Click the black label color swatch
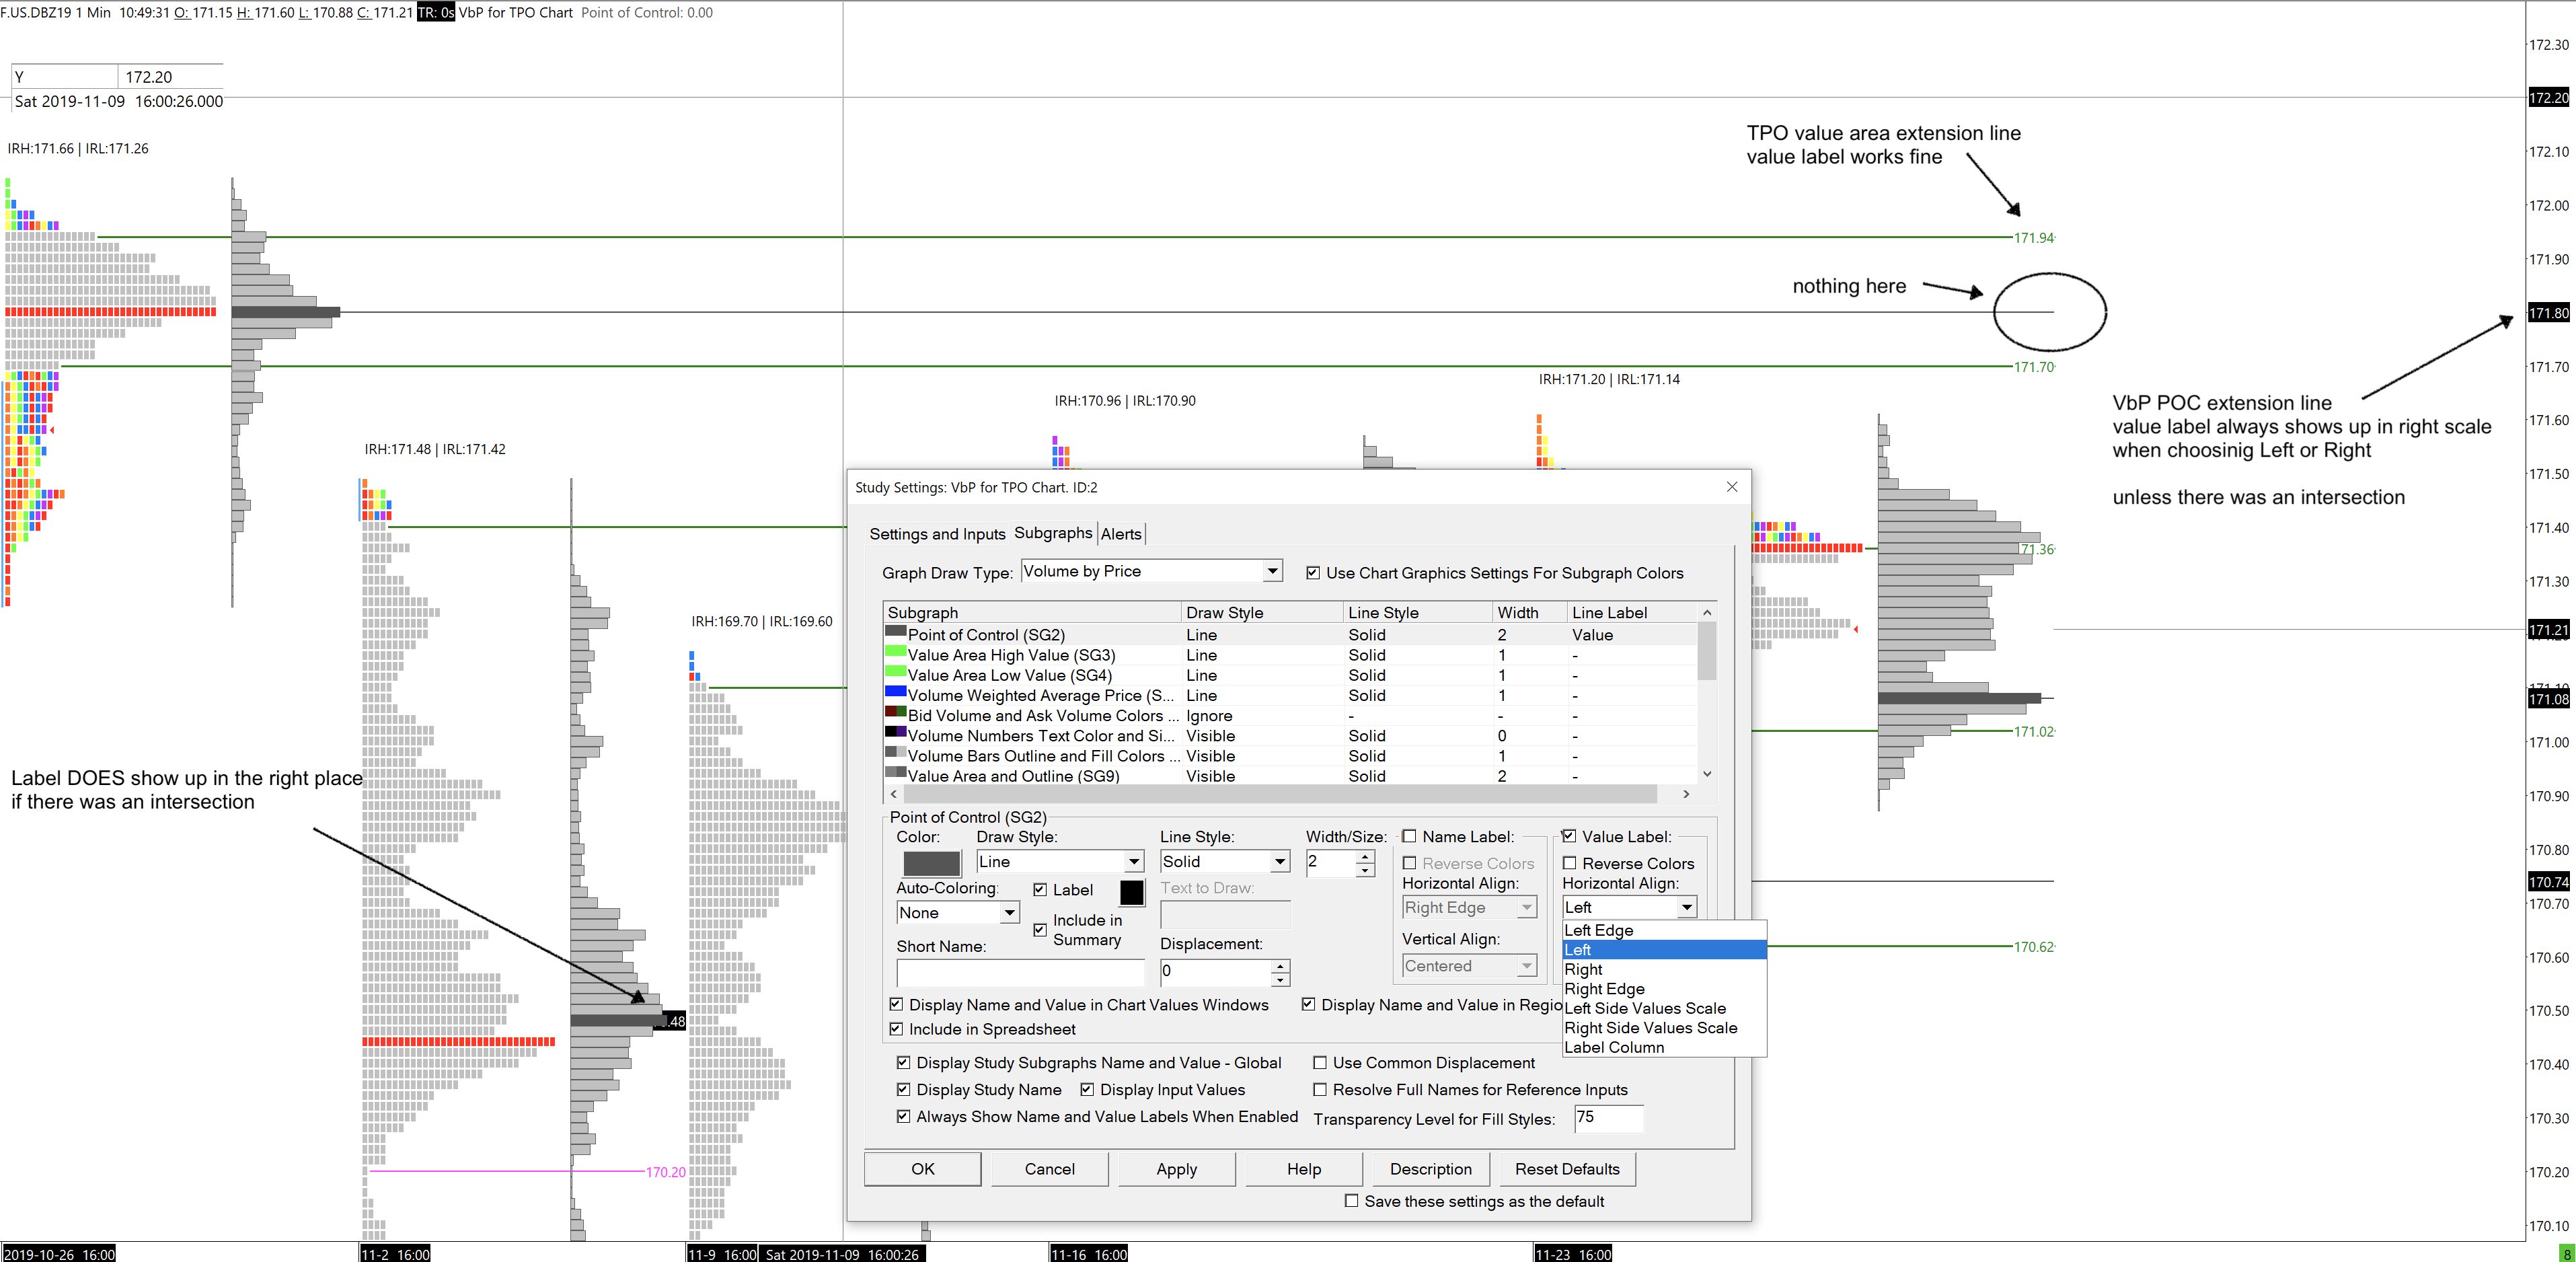Screen dimensions: 2576x1262 [1131, 892]
